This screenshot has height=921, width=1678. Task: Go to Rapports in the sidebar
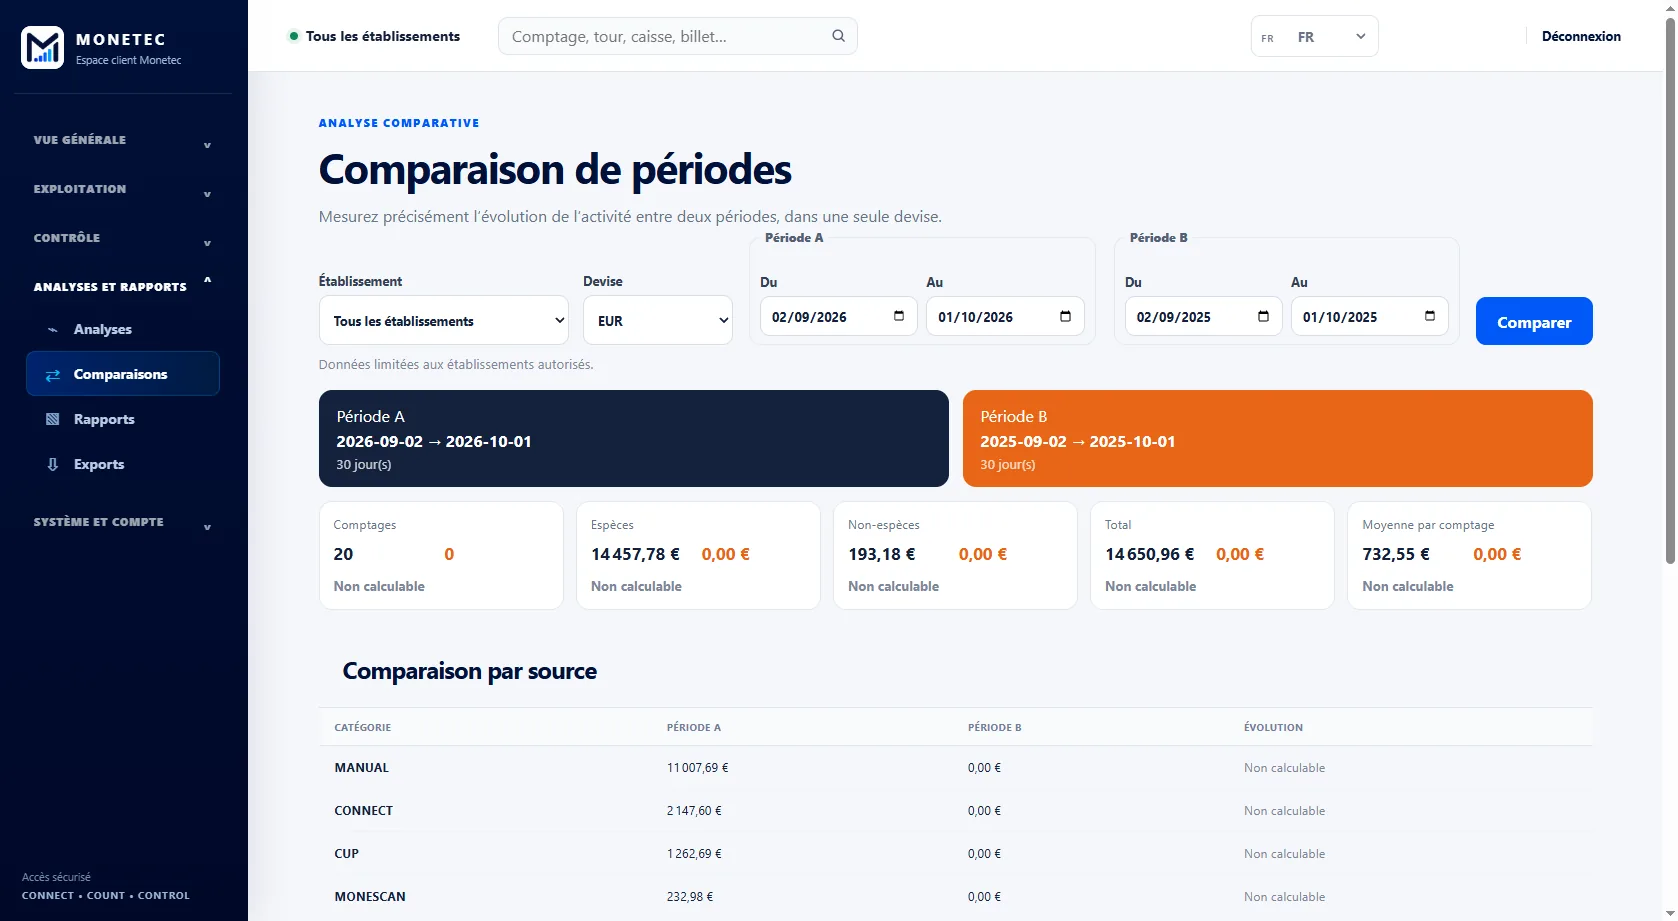tap(123, 419)
